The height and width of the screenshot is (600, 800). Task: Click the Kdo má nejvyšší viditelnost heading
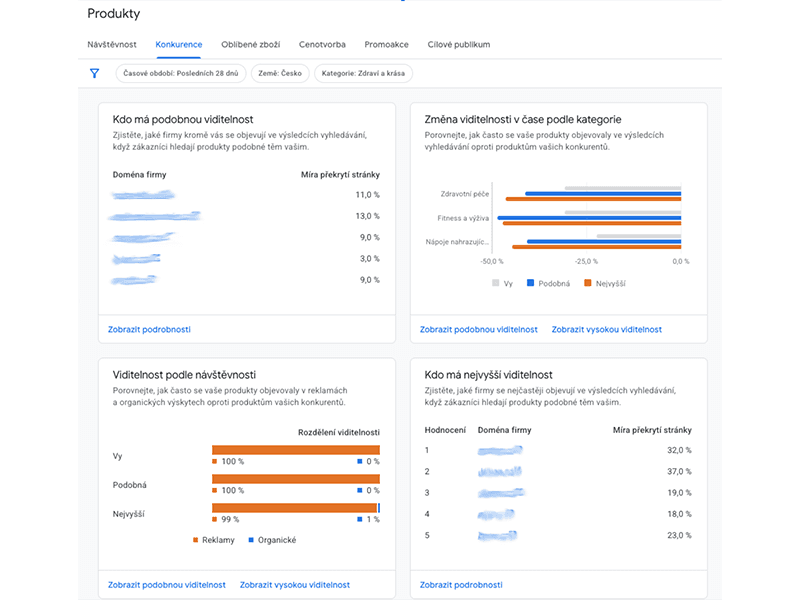[488, 374]
